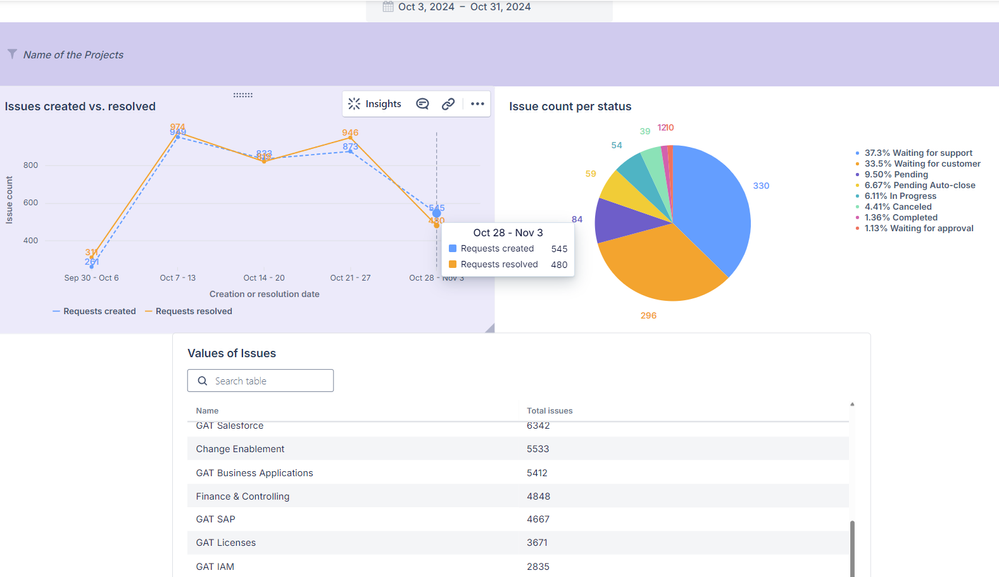Select the Change Enablement row
999x577 pixels.
tap(518, 449)
